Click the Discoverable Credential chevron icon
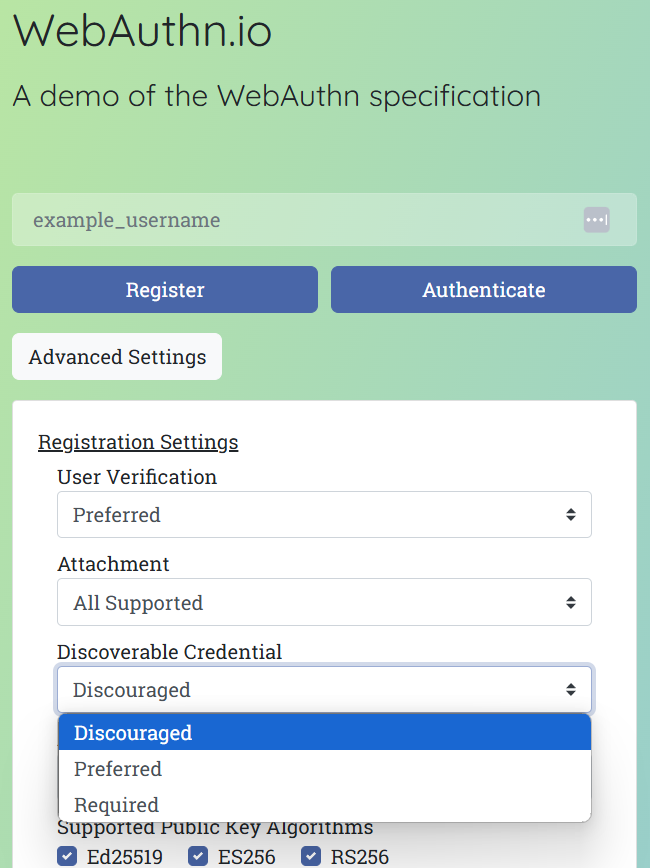The height and width of the screenshot is (868, 650). tap(571, 689)
